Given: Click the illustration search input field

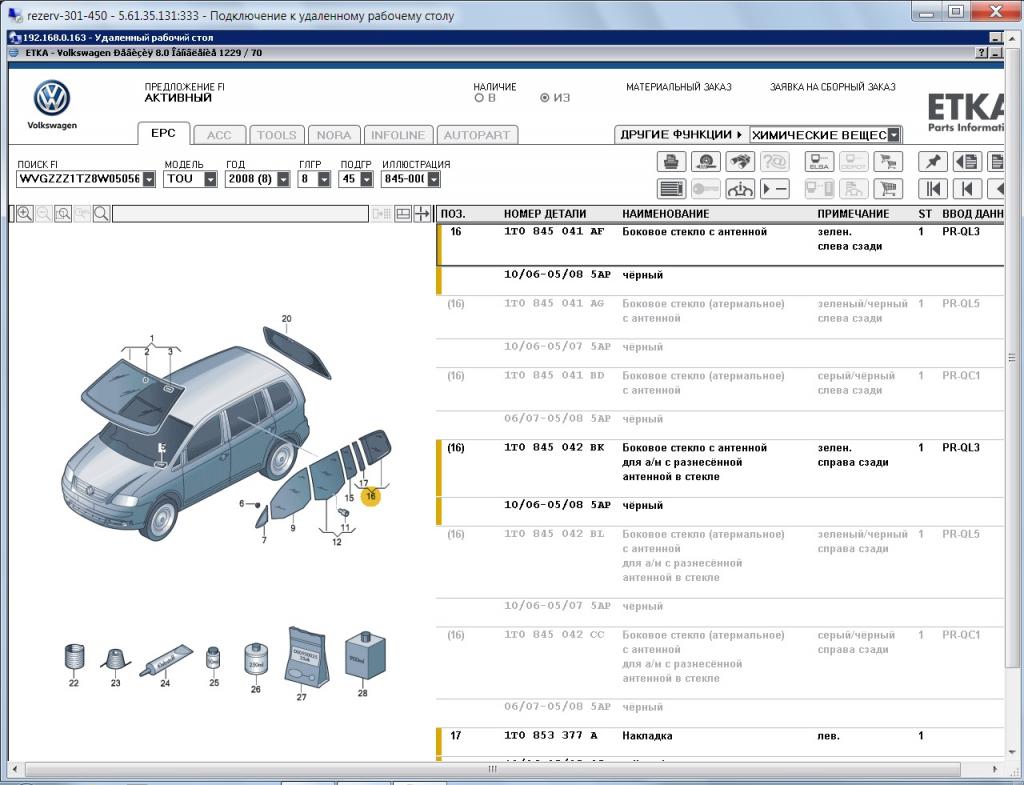Looking at the screenshot, I should (x=240, y=214).
